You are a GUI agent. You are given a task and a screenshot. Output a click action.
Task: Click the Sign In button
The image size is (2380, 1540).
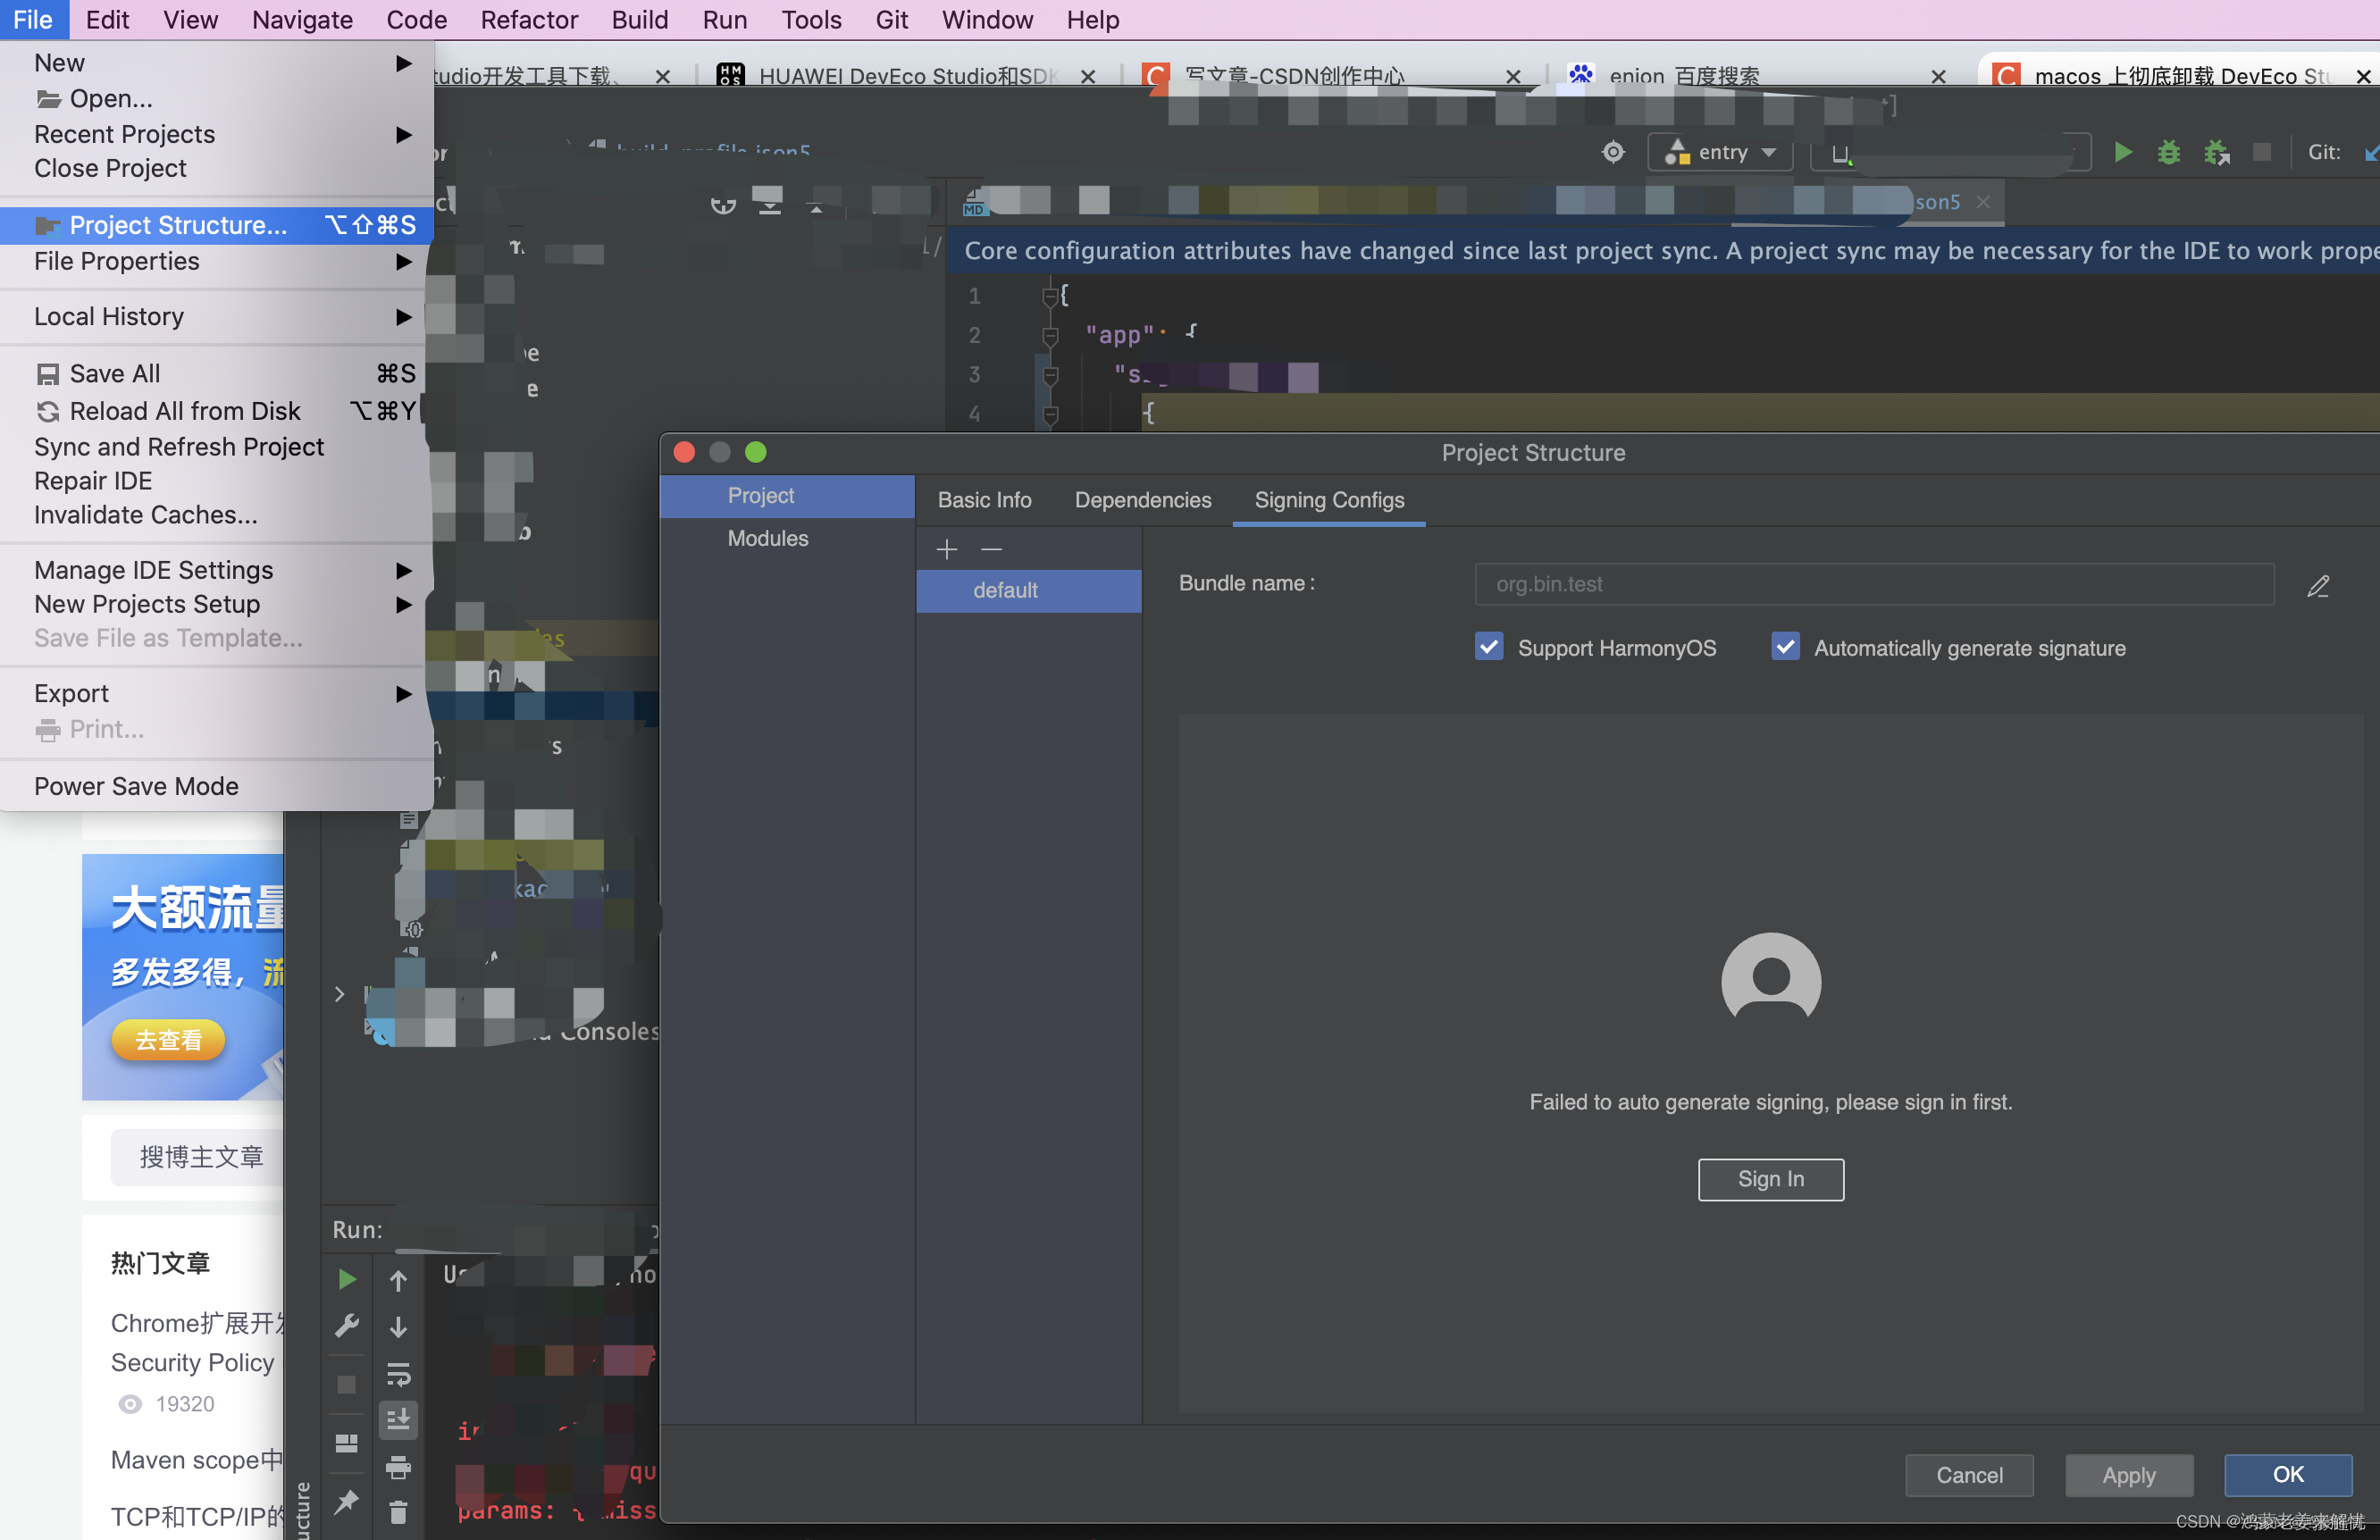point(1770,1179)
